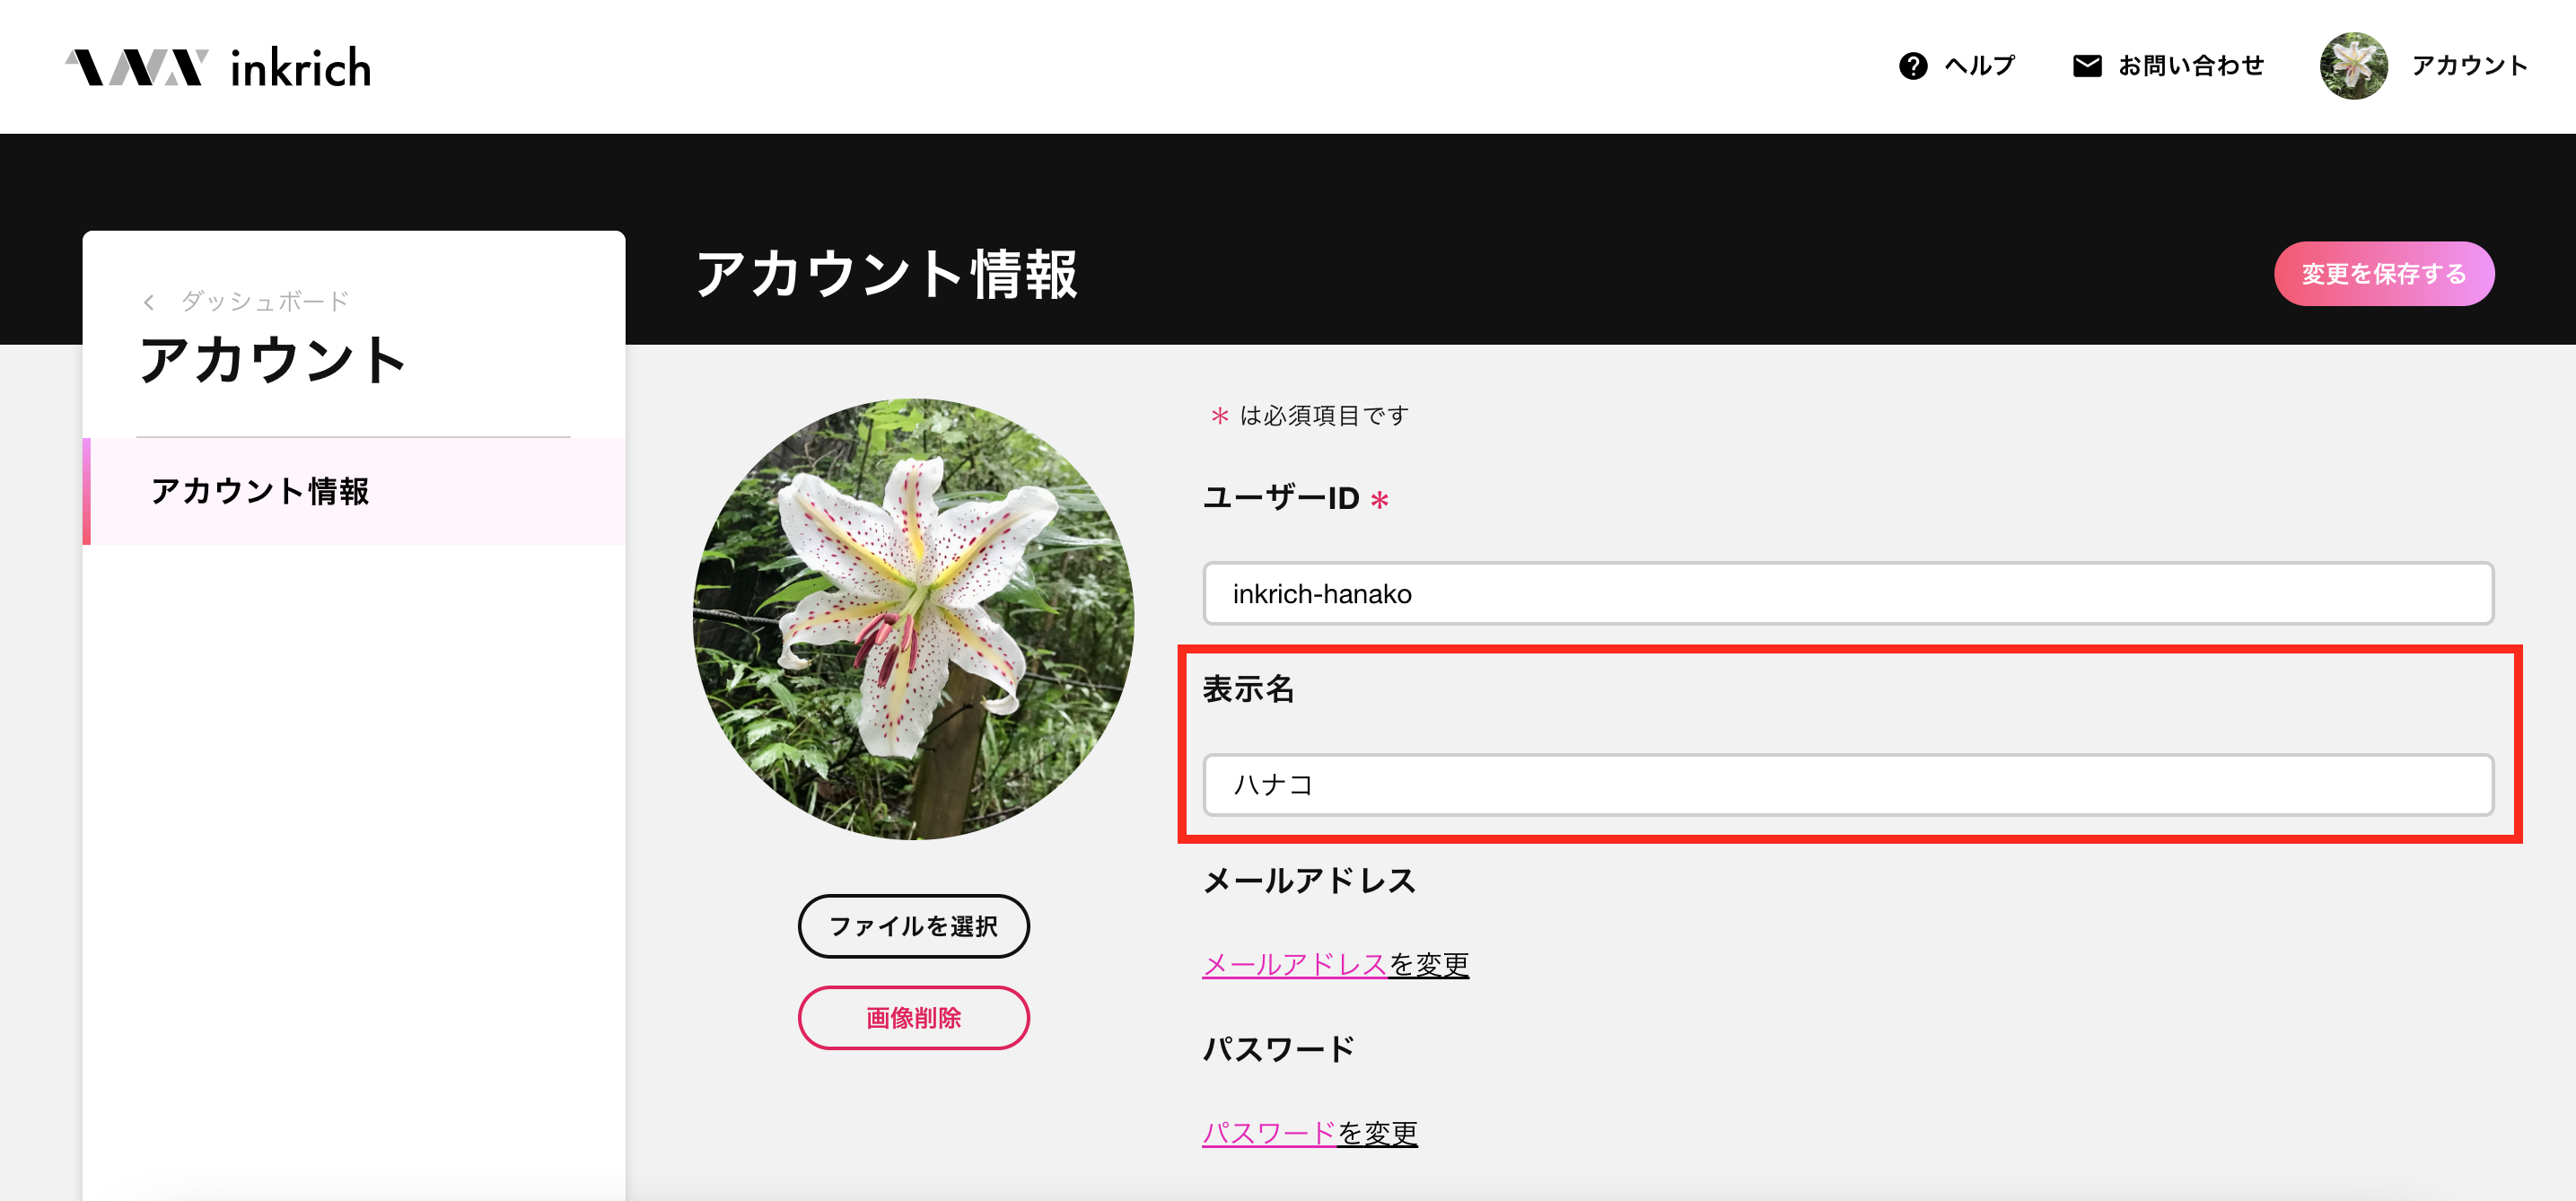Save changes with 変更を保存する button

pyautogui.click(x=2383, y=273)
